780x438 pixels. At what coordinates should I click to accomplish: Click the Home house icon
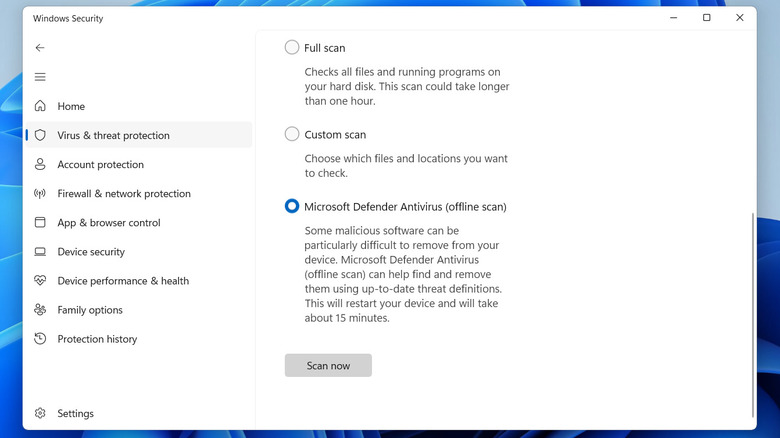pos(40,106)
